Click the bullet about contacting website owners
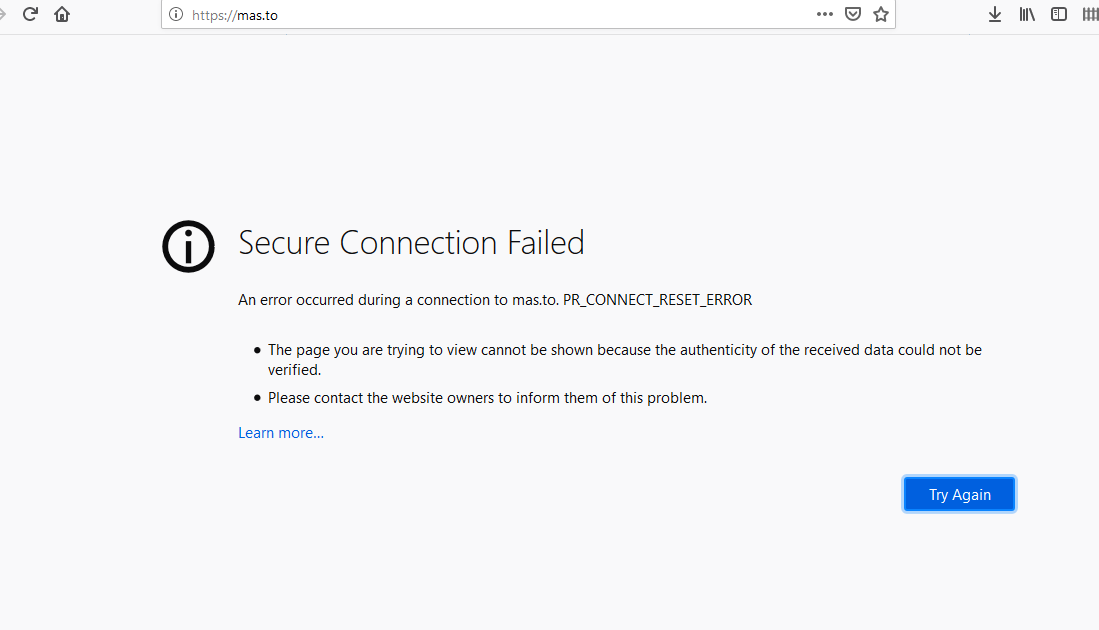Viewport: 1099px width, 630px height. 487,398
